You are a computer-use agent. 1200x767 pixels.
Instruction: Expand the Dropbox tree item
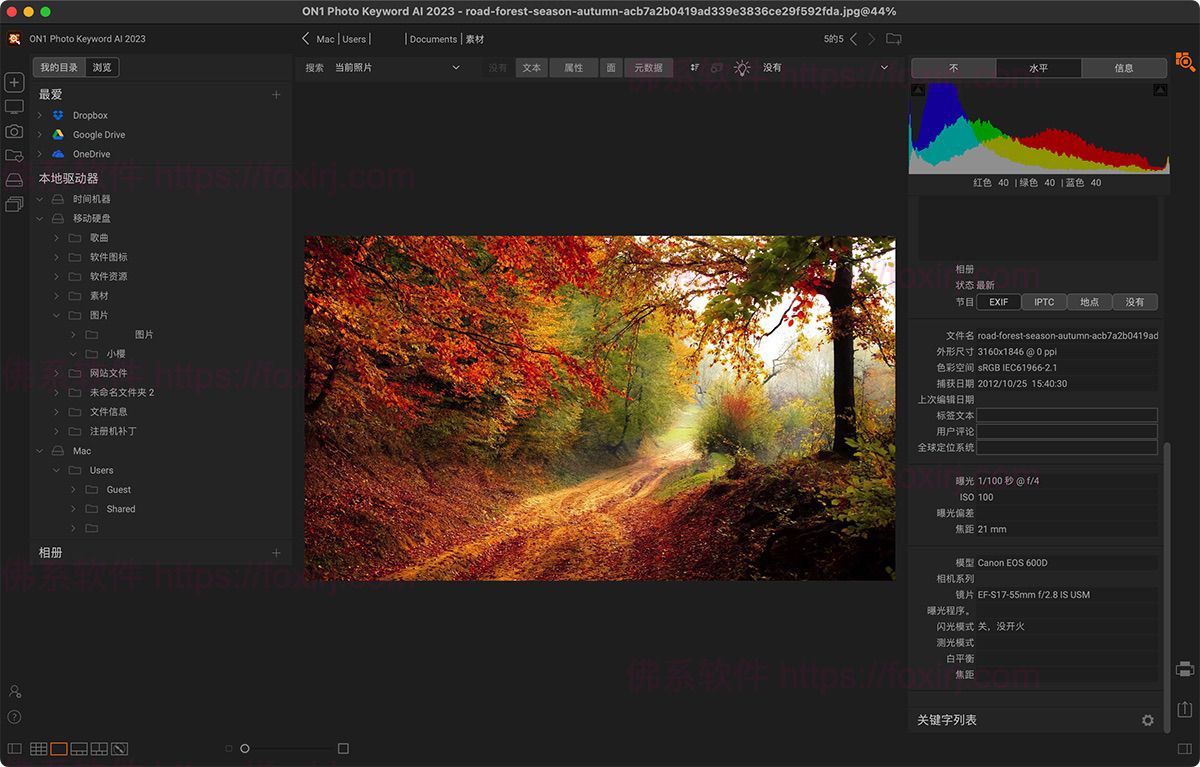(40, 115)
